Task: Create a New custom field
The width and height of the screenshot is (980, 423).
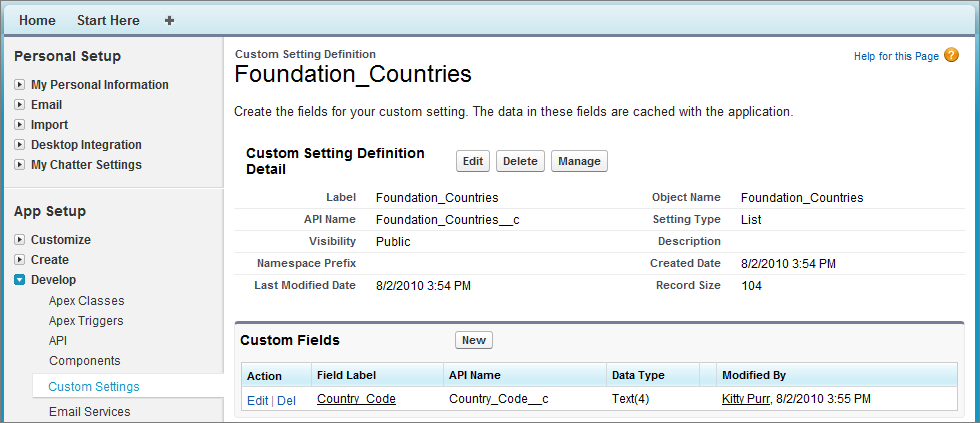Action: click(473, 340)
